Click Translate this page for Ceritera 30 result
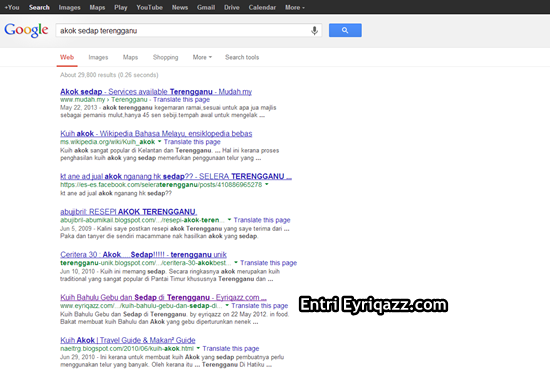The height and width of the screenshot is (378, 550). (269, 263)
